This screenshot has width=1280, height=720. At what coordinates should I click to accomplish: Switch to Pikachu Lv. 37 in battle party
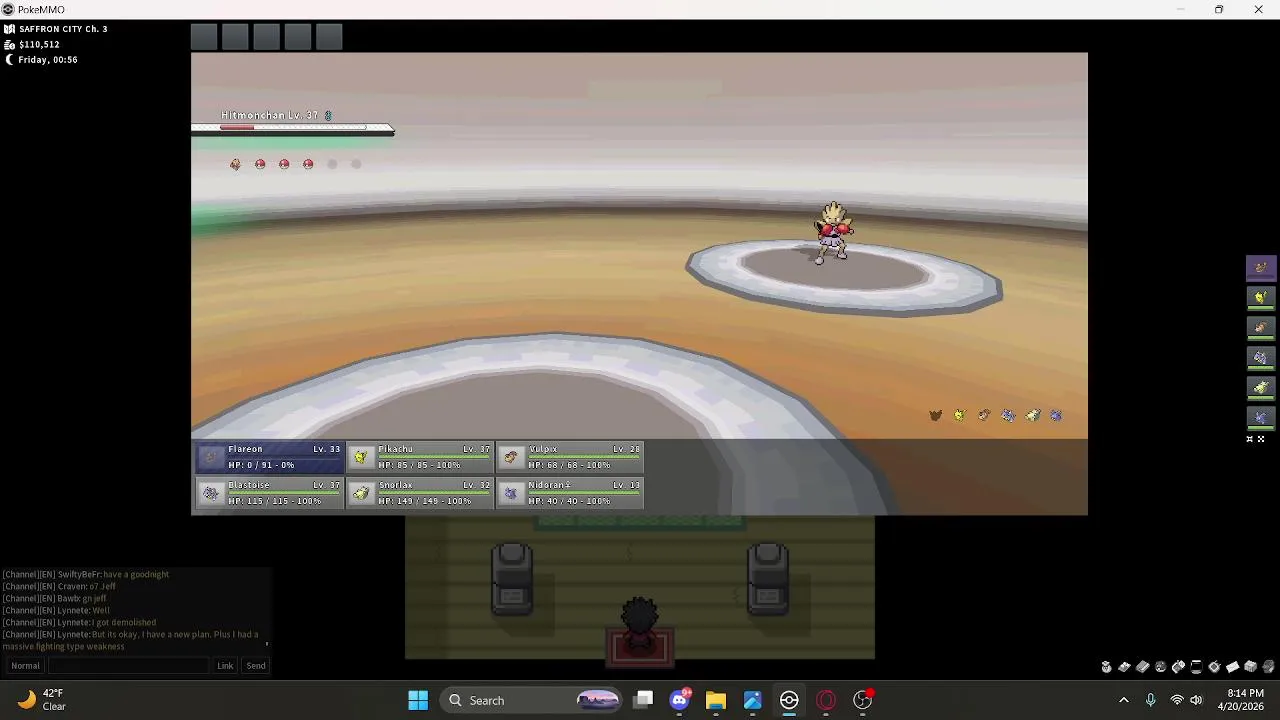coord(420,457)
